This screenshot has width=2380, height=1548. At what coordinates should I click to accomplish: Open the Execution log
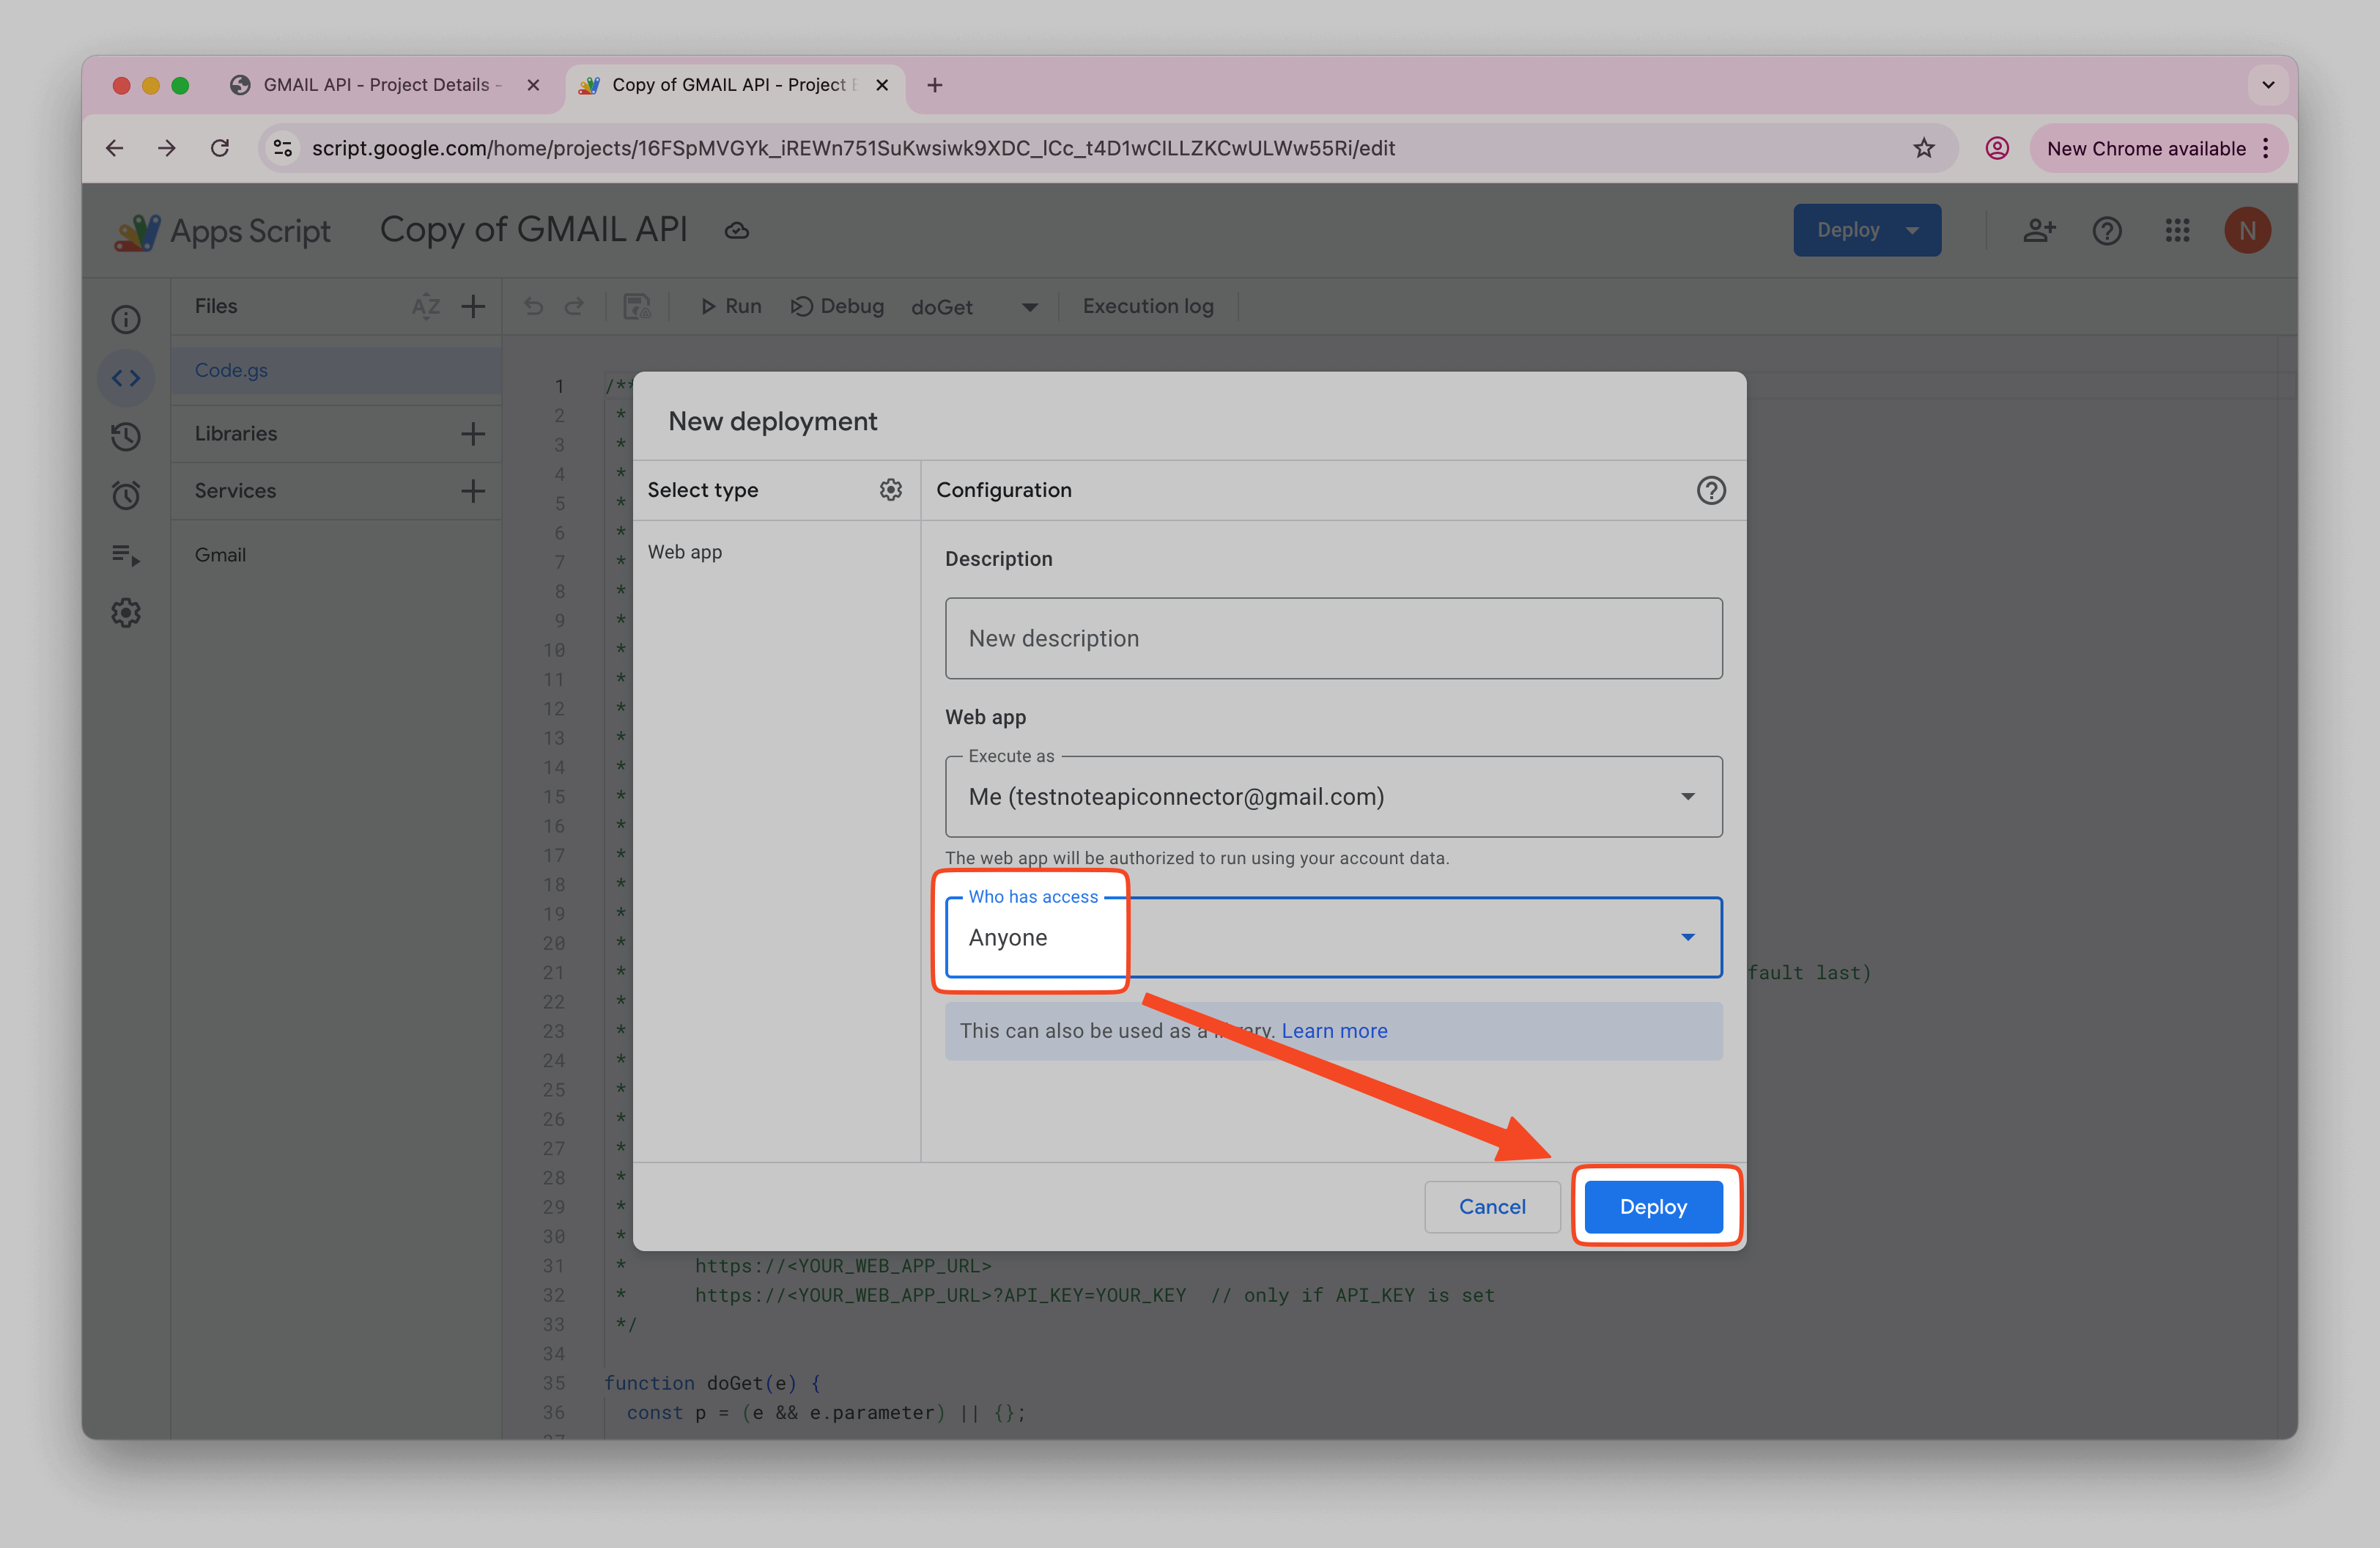point(1148,306)
